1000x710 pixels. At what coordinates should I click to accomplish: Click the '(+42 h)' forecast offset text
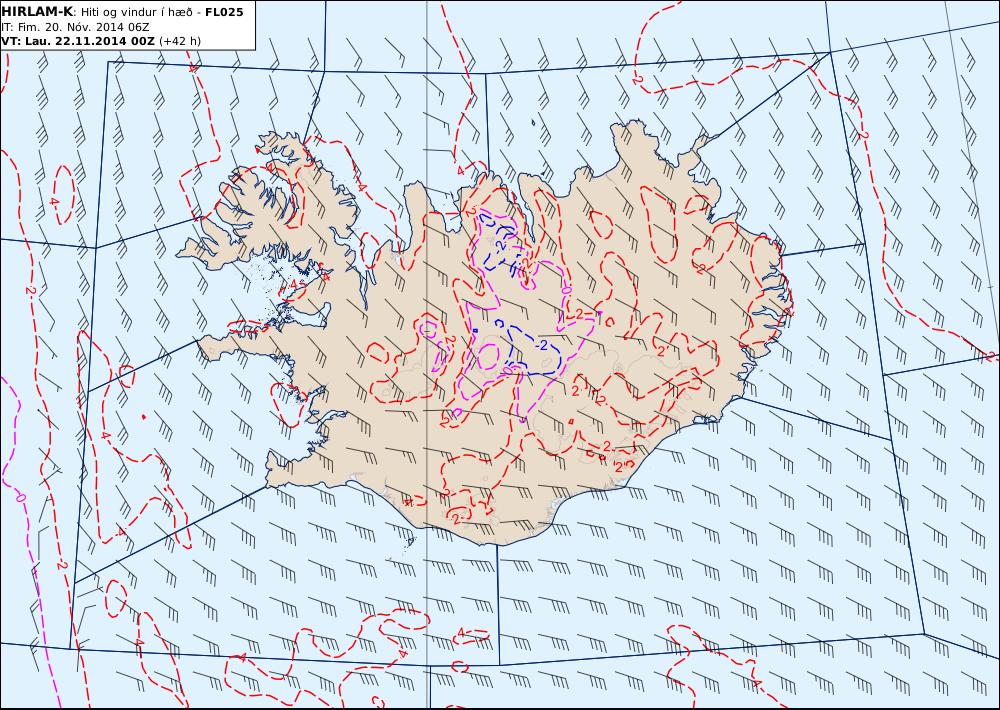(180, 41)
